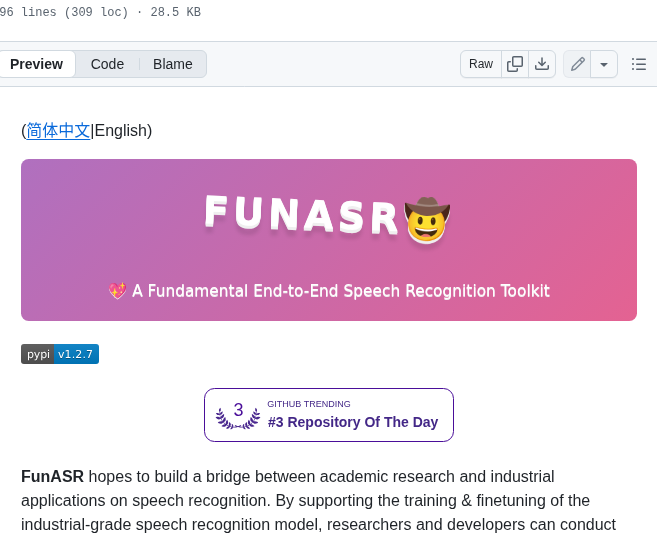
Task: Switch to the Preview tab
Action: pos(36,64)
